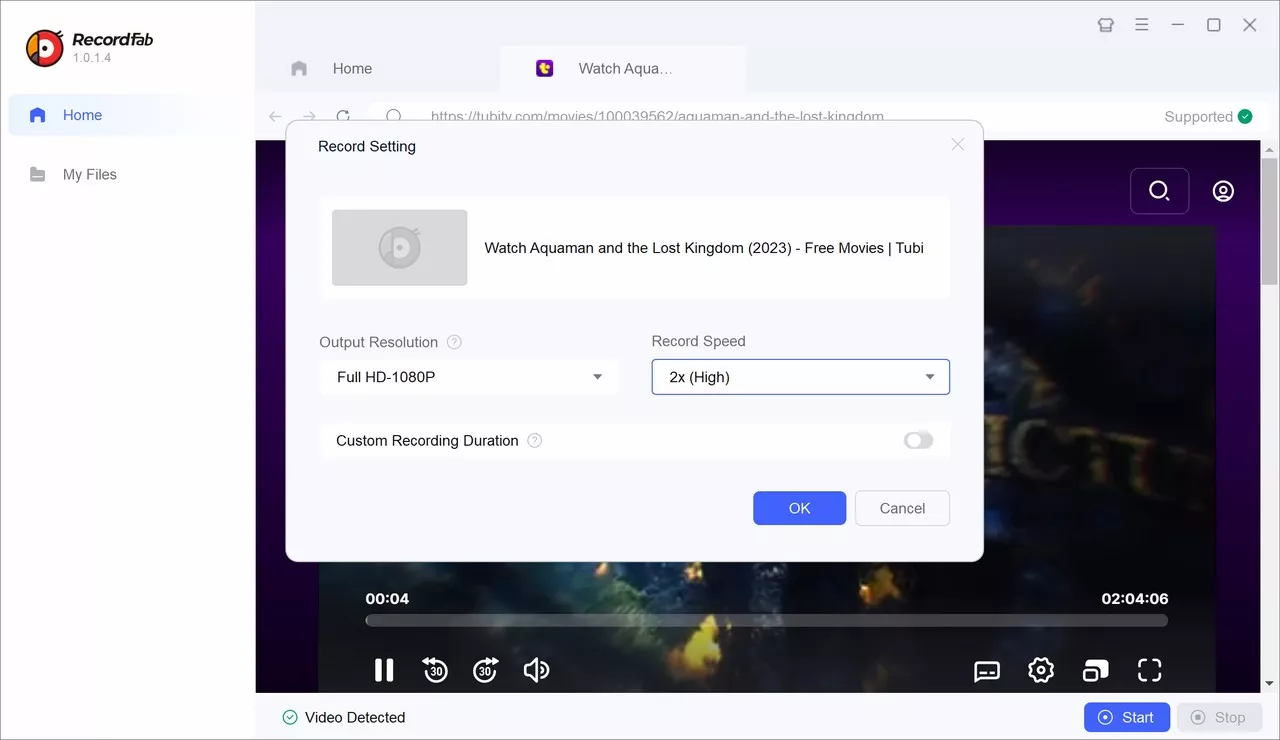Image resolution: width=1280 pixels, height=740 pixels.
Task: Click the video progress bar
Action: click(x=766, y=620)
